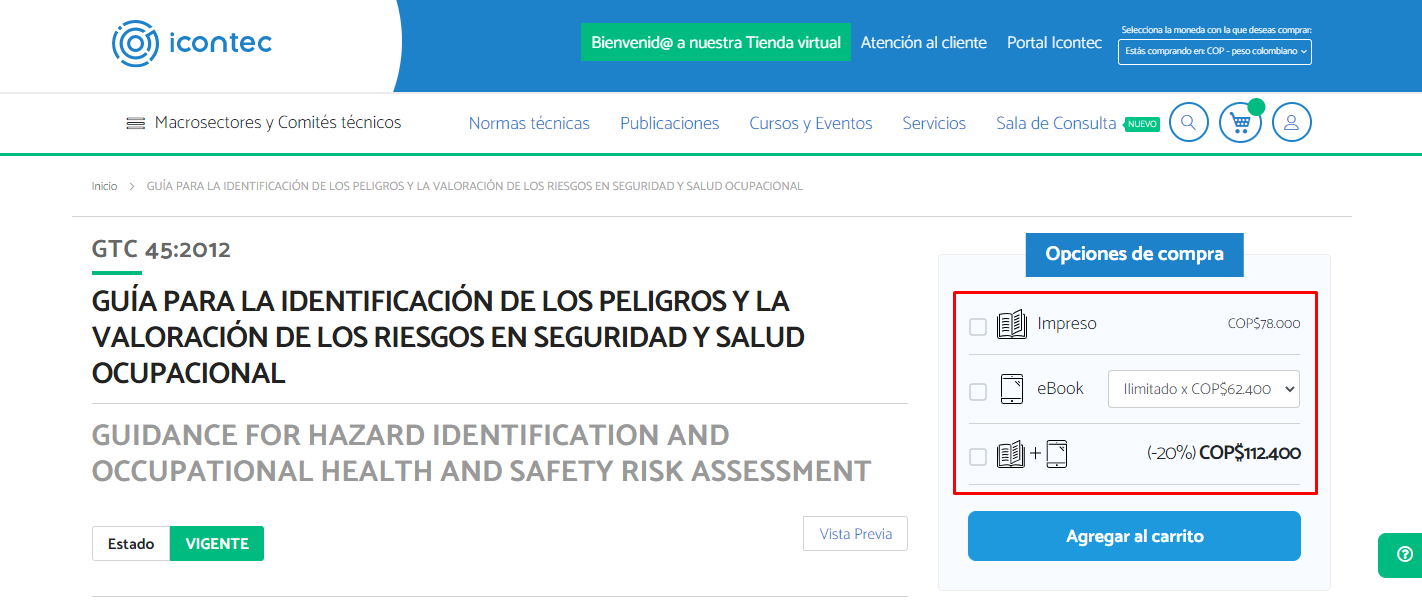The height and width of the screenshot is (608, 1422).
Task: Expand Macrosectores y Comités técnicos
Action: pyautogui.click(x=277, y=122)
